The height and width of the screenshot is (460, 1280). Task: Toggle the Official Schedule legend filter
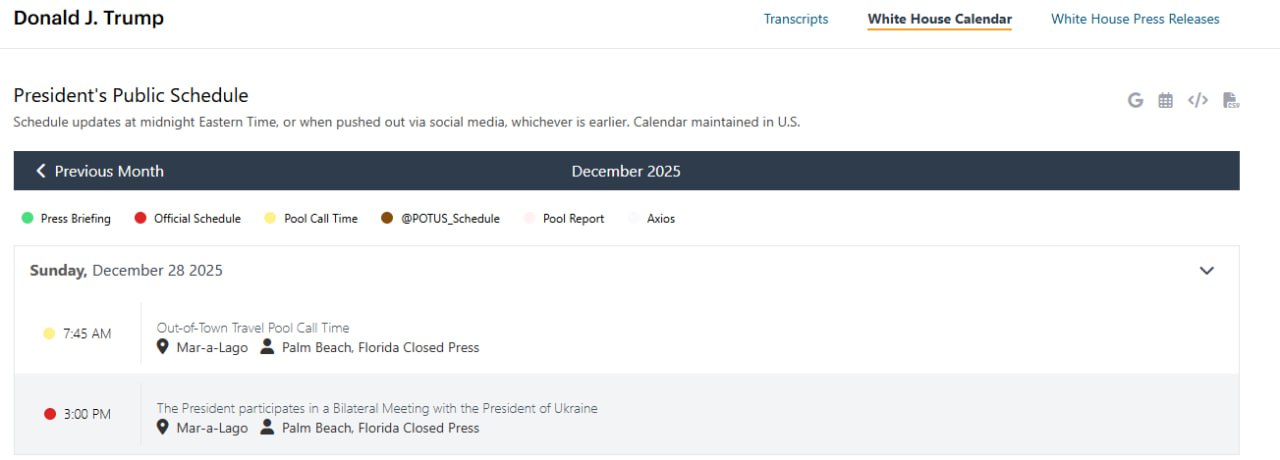click(187, 218)
